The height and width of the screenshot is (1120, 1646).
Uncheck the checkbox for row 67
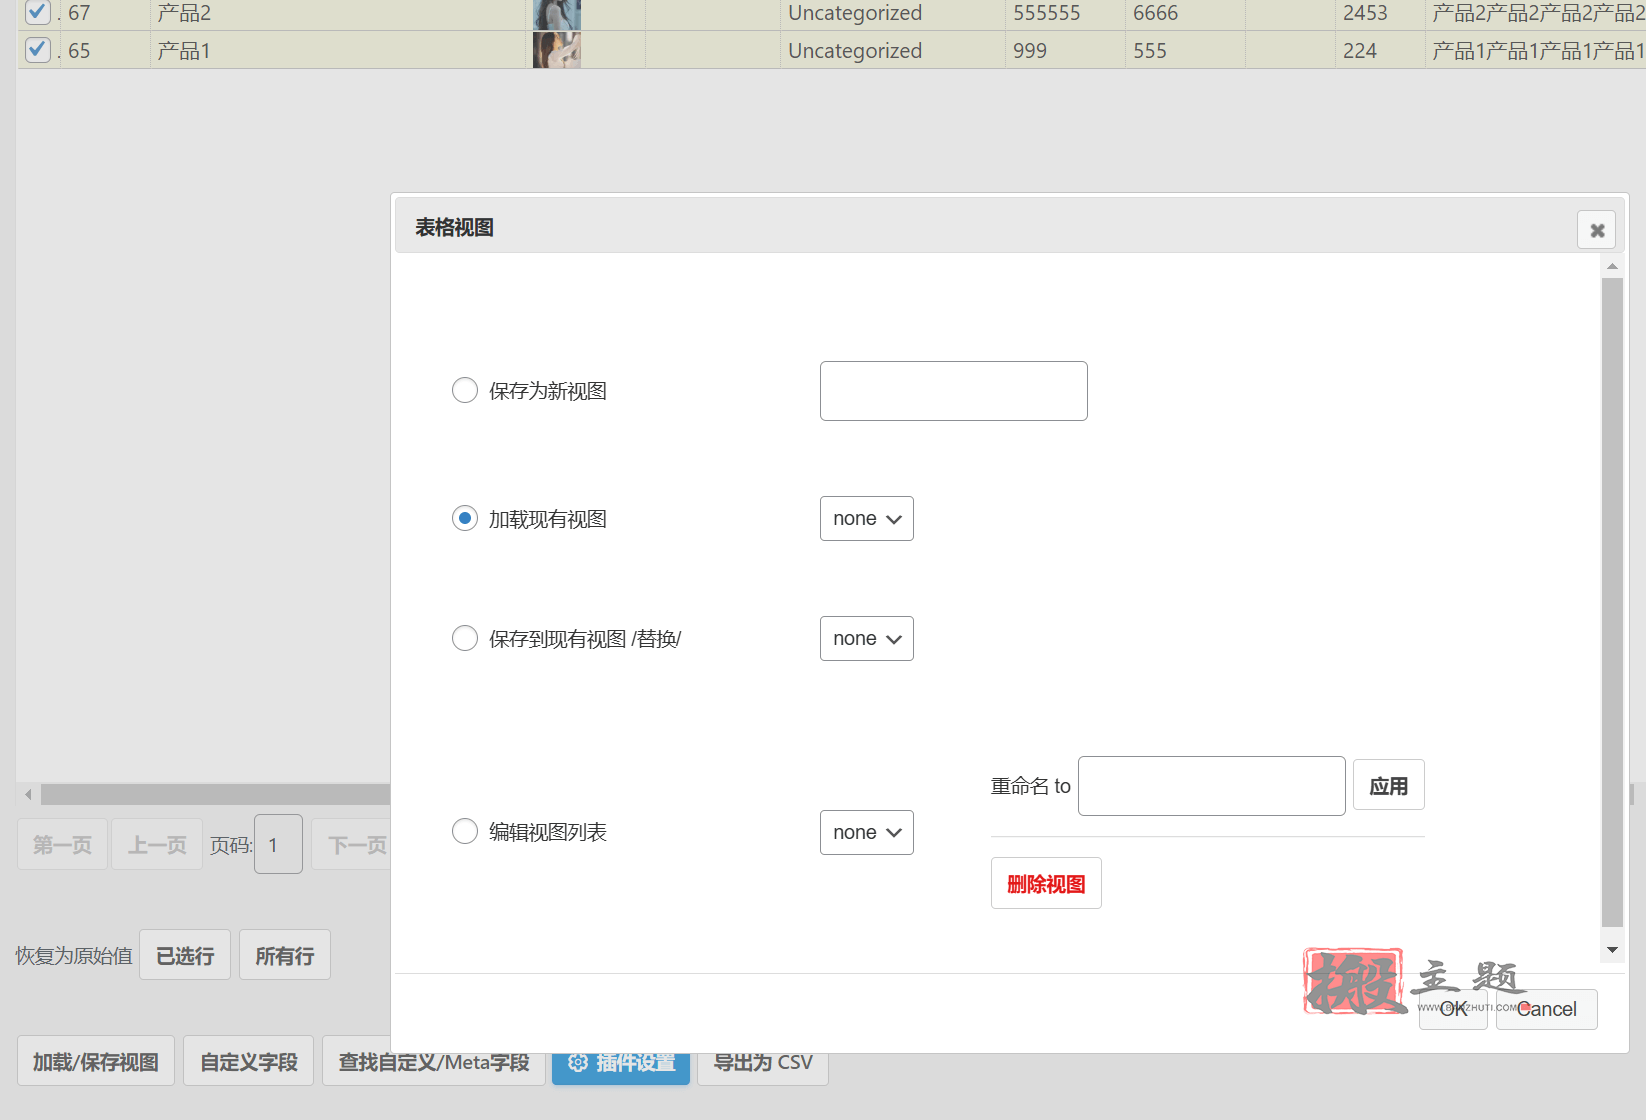[37, 12]
